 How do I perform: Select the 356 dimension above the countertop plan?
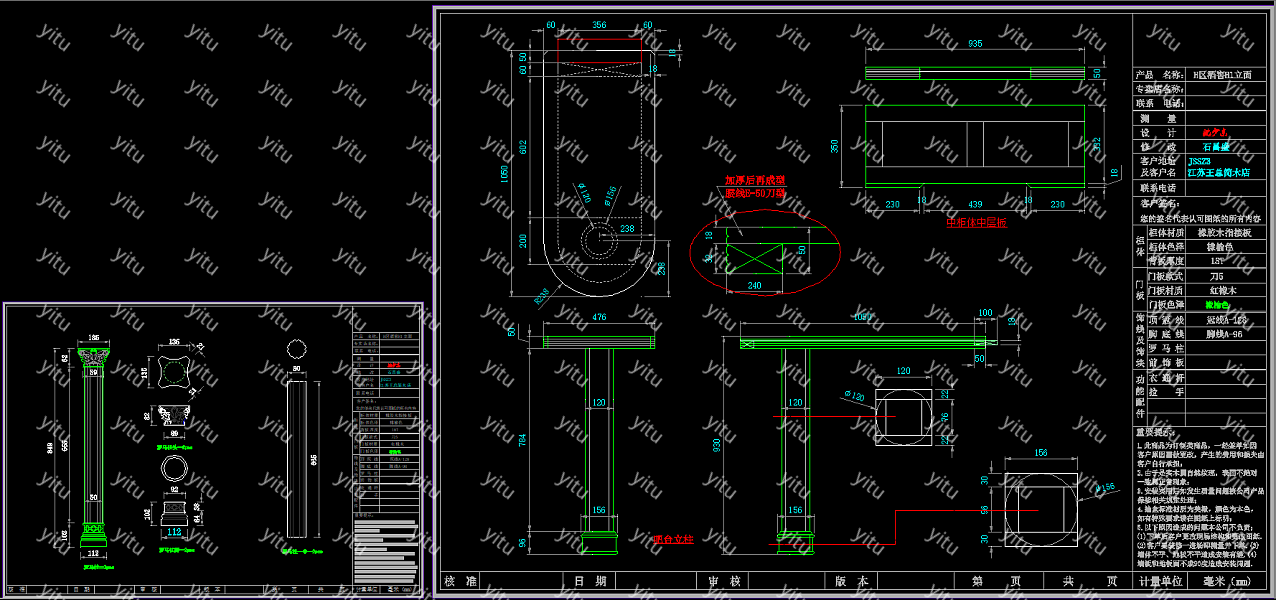pyautogui.click(x=599, y=25)
